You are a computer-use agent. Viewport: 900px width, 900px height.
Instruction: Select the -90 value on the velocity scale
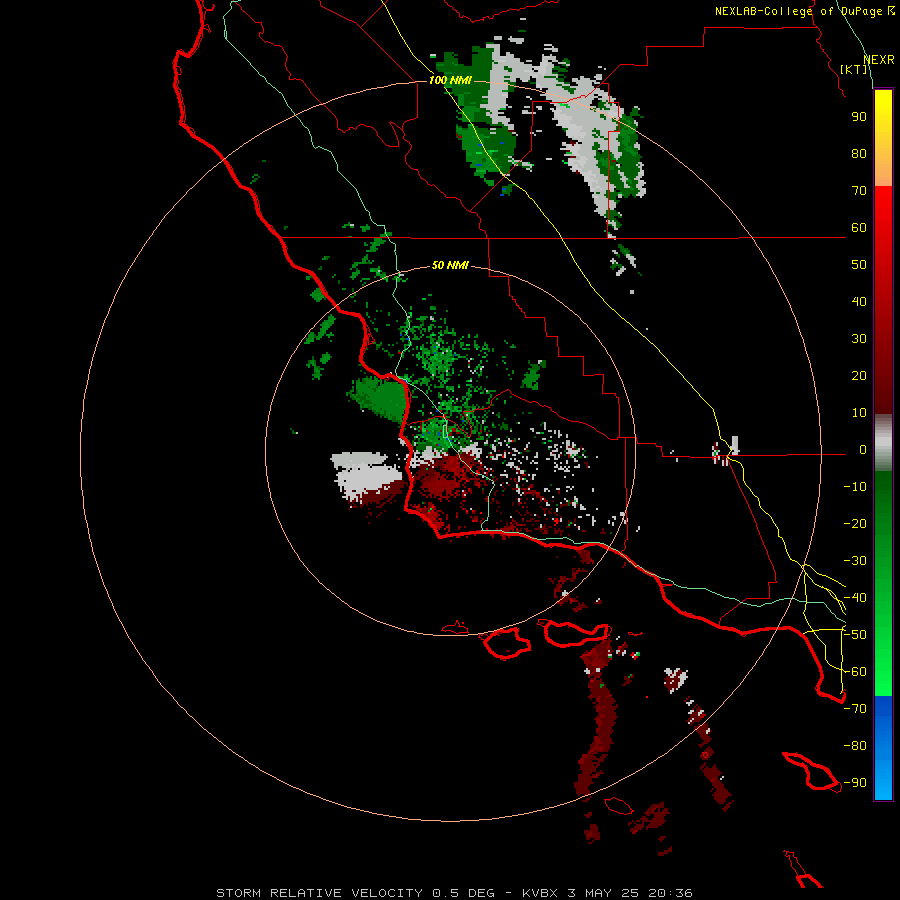[855, 782]
